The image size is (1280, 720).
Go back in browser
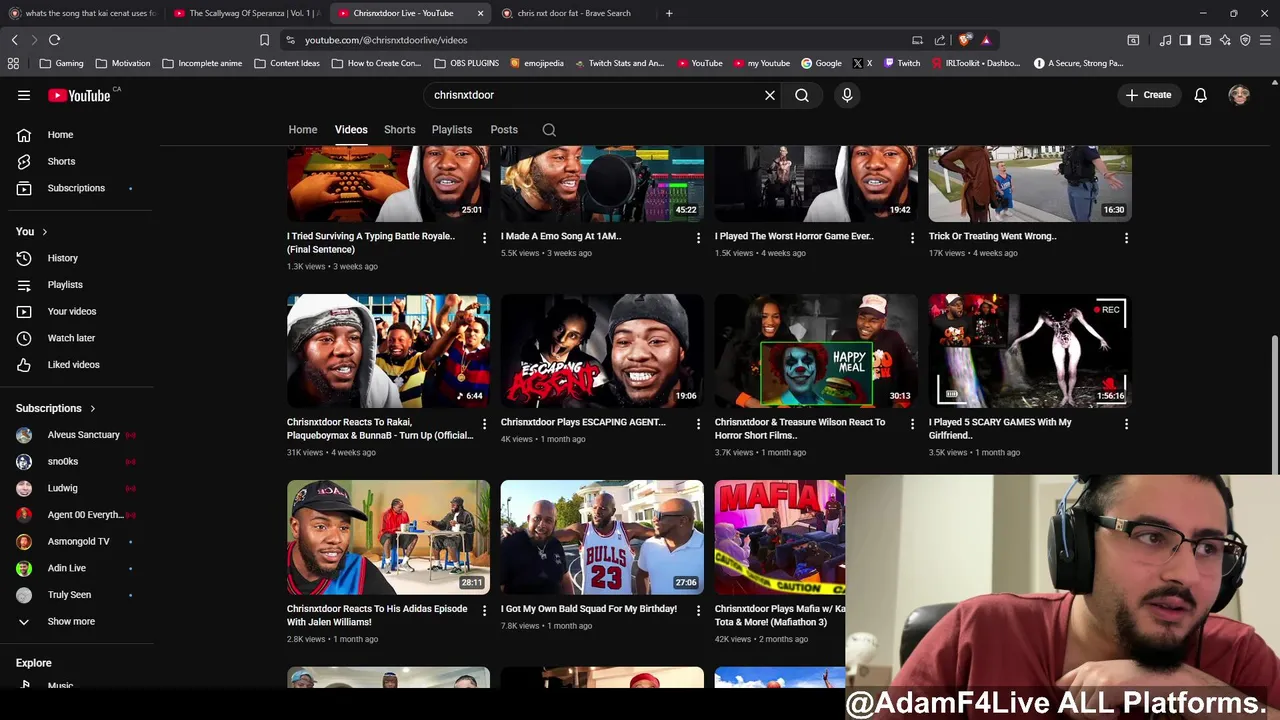[x=14, y=40]
